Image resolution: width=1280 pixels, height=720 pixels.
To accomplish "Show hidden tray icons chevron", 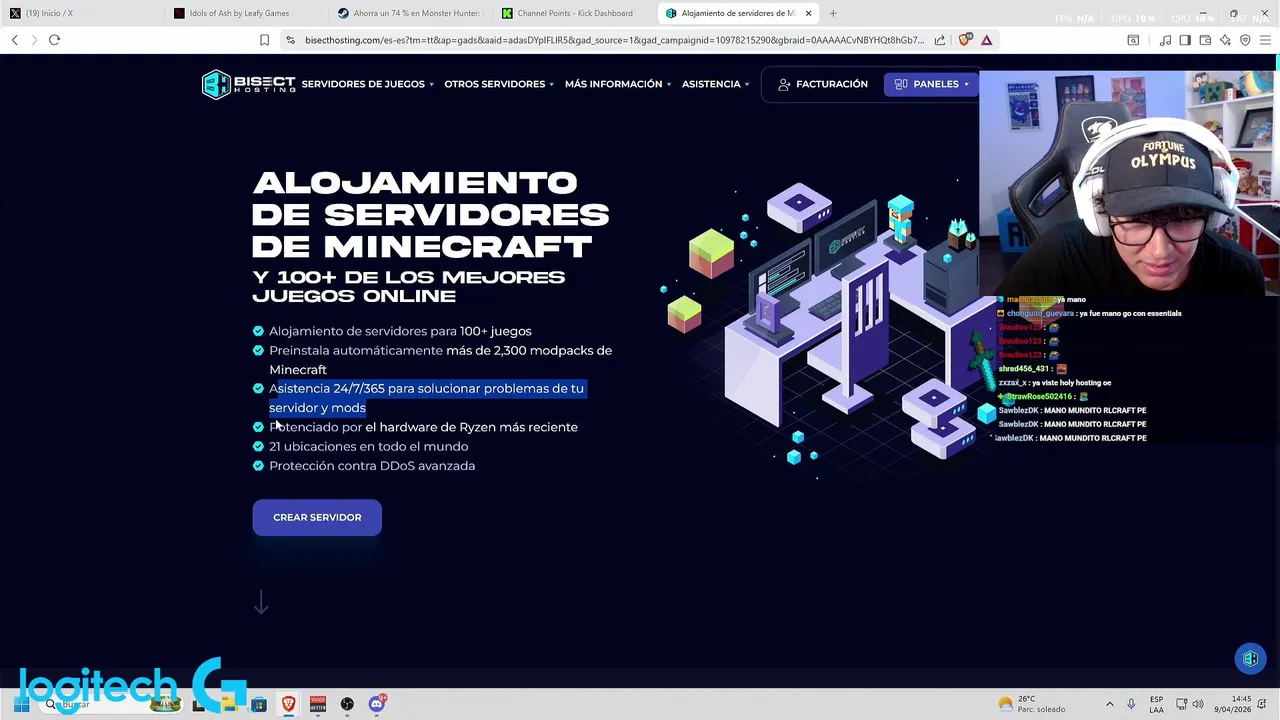I will (1109, 704).
